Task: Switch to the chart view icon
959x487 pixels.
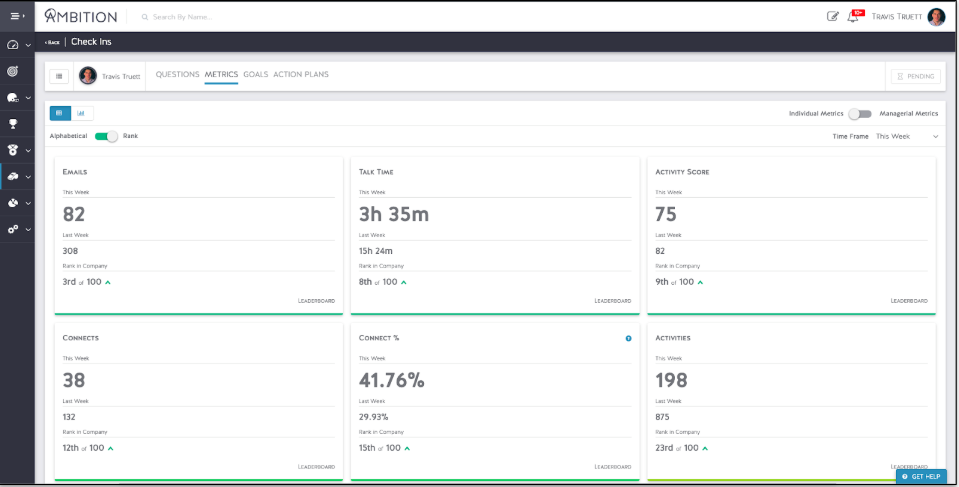Action: coord(81,113)
